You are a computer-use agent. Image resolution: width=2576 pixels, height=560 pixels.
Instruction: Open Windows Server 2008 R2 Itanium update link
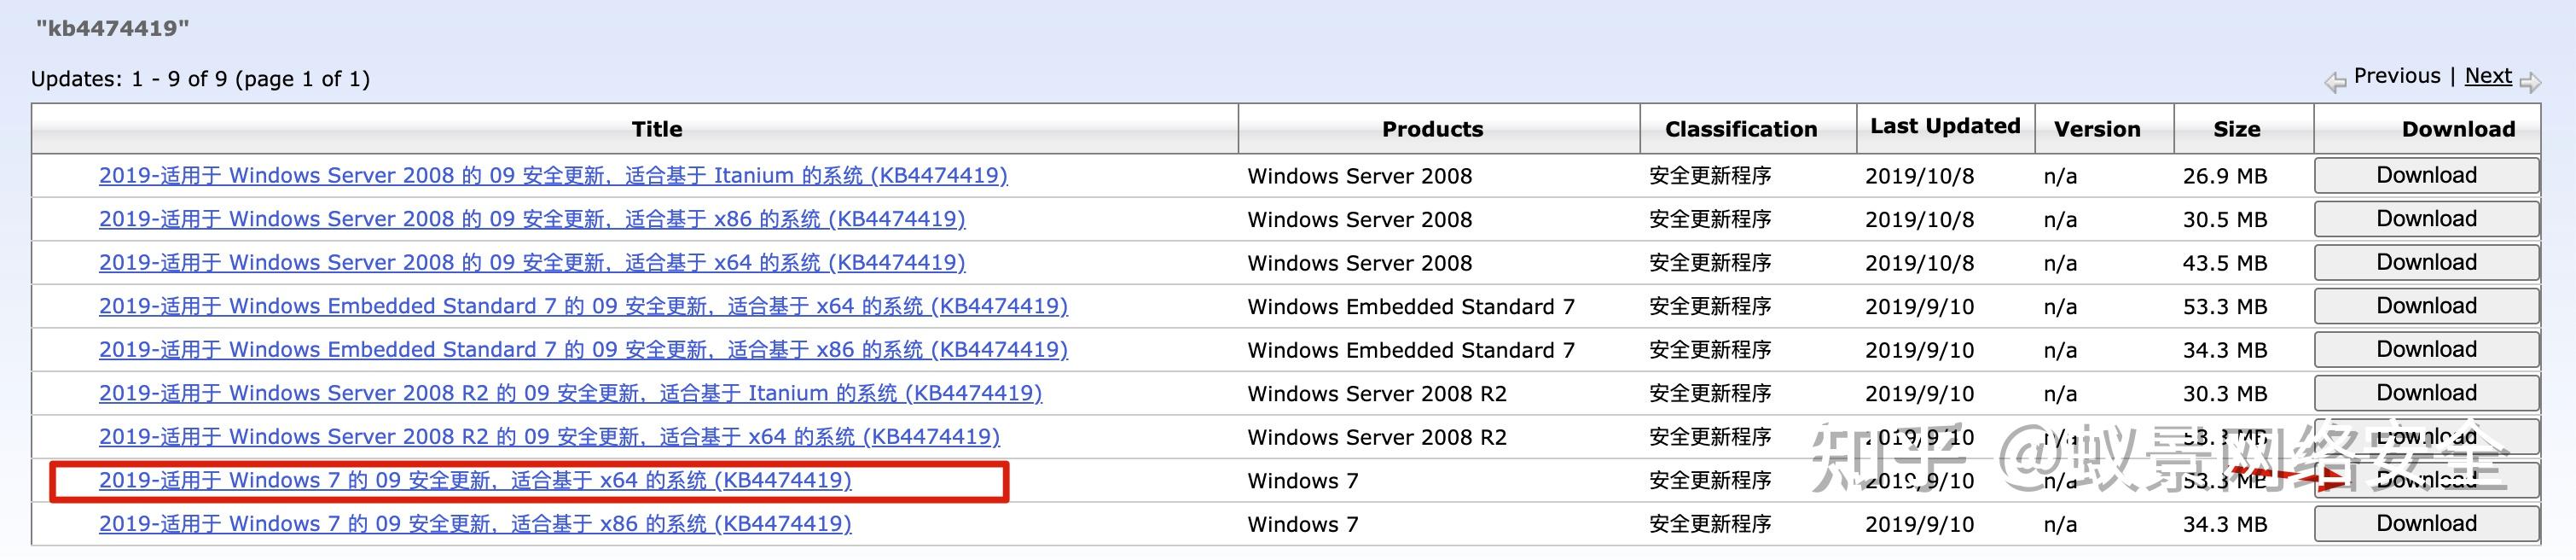click(570, 393)
